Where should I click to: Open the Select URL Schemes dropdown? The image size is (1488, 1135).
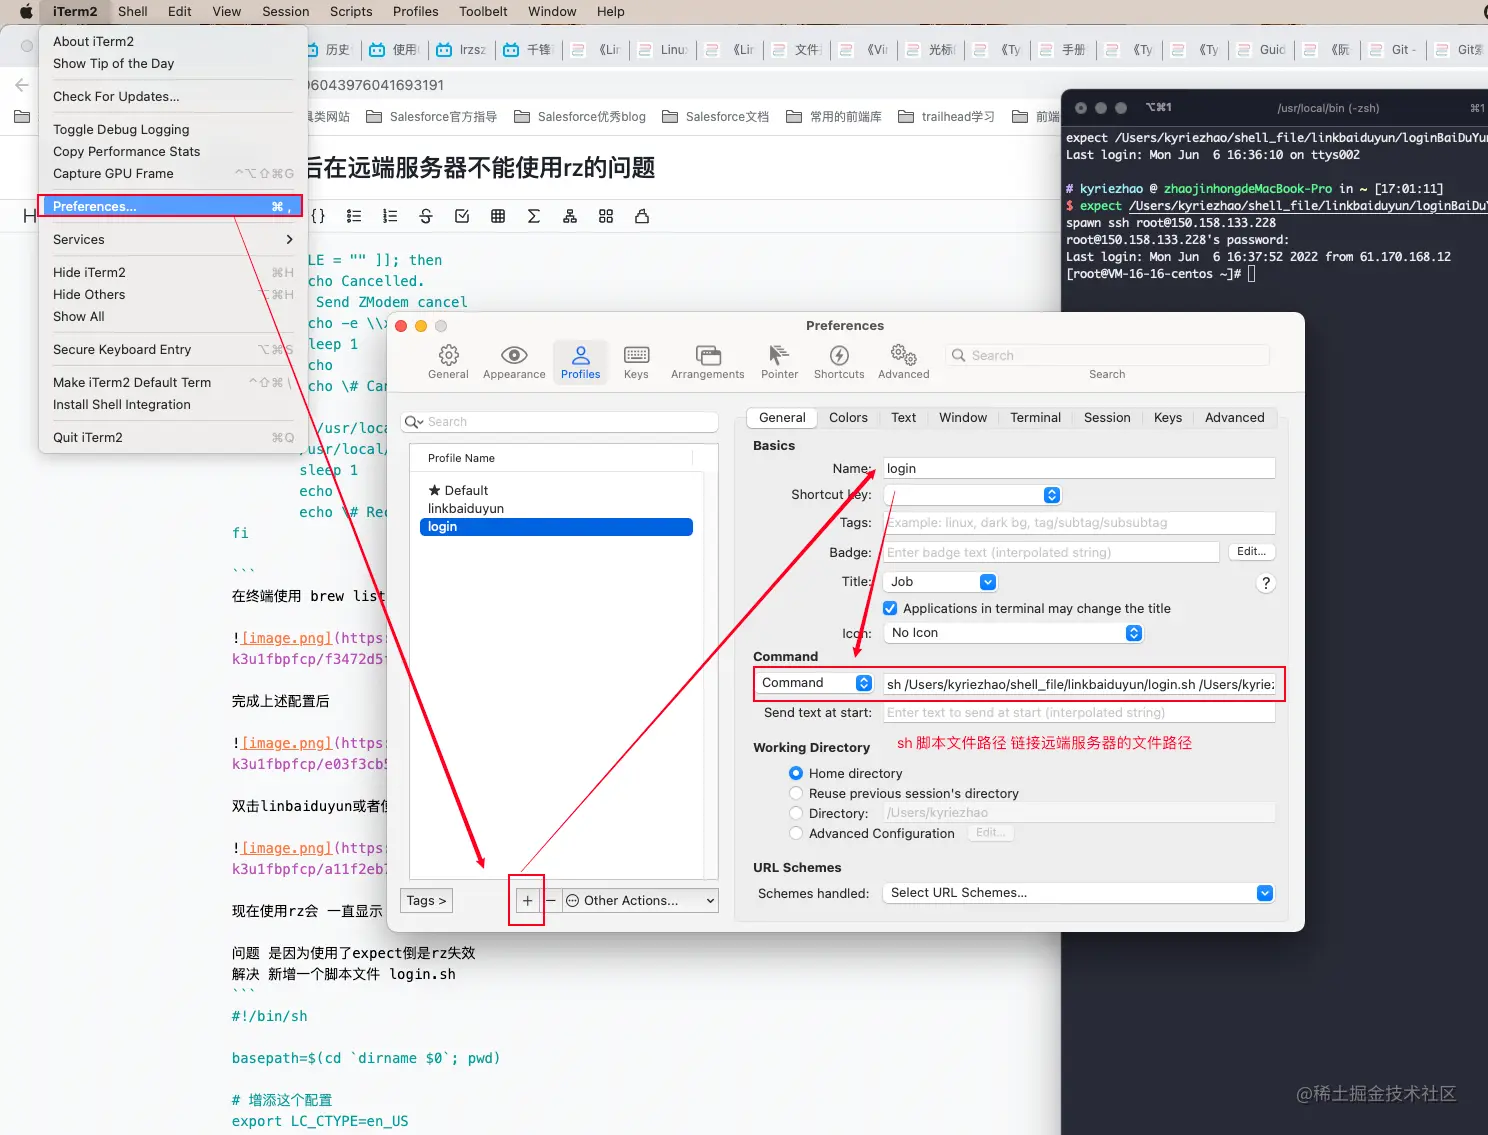(x=1079, y=893)
